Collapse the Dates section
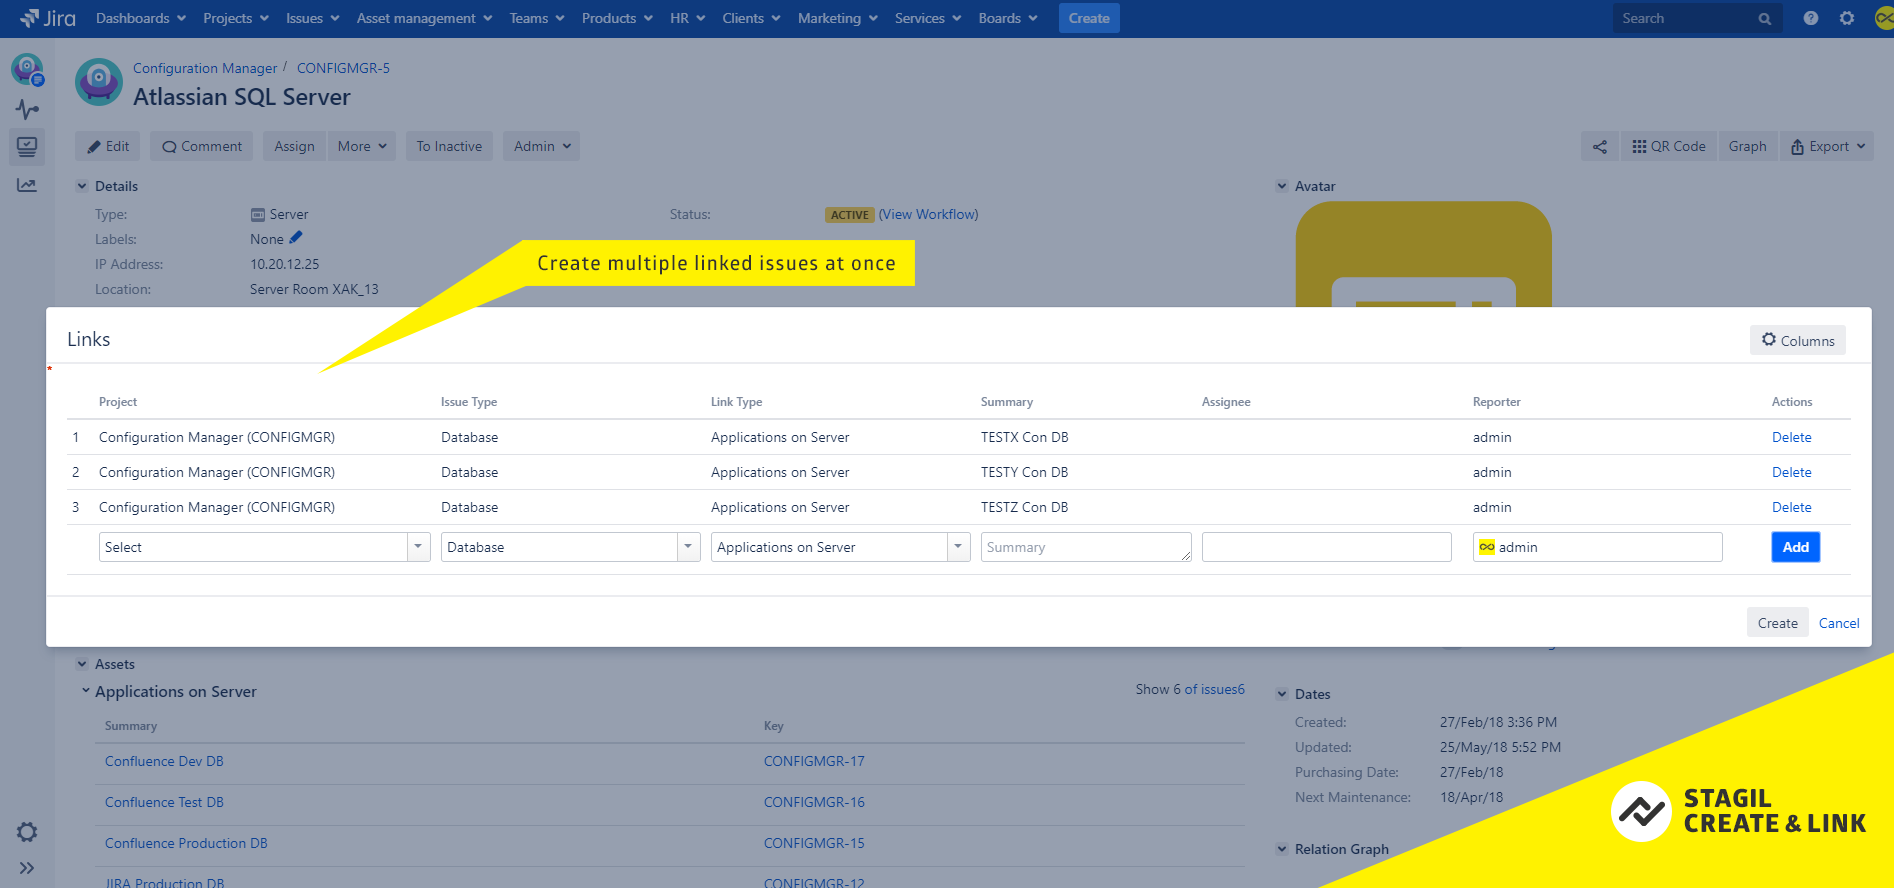Screen dimensions: 1894x888 1282,694
